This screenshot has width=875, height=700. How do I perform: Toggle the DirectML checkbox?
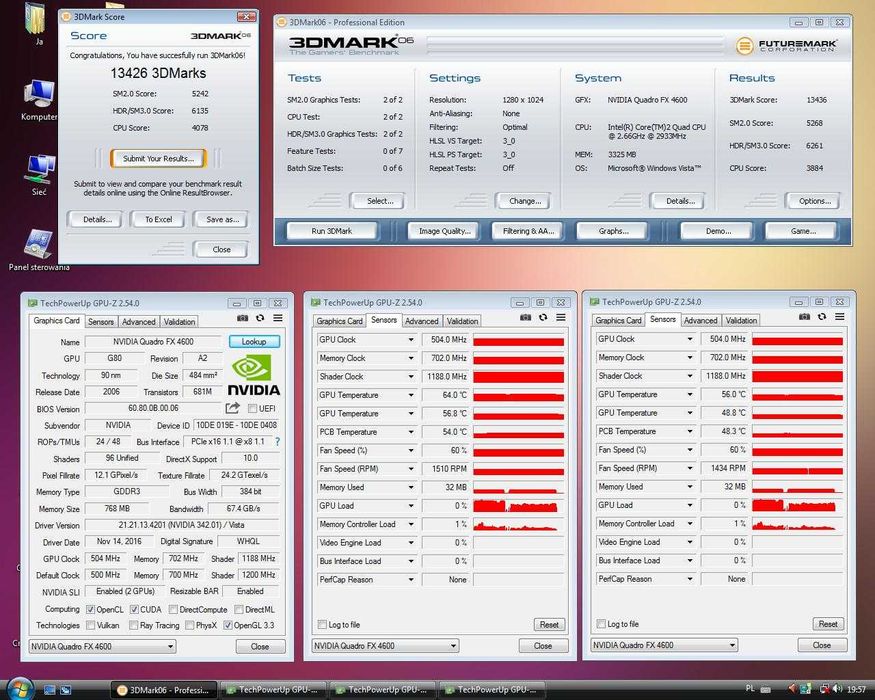click(239, 610)
